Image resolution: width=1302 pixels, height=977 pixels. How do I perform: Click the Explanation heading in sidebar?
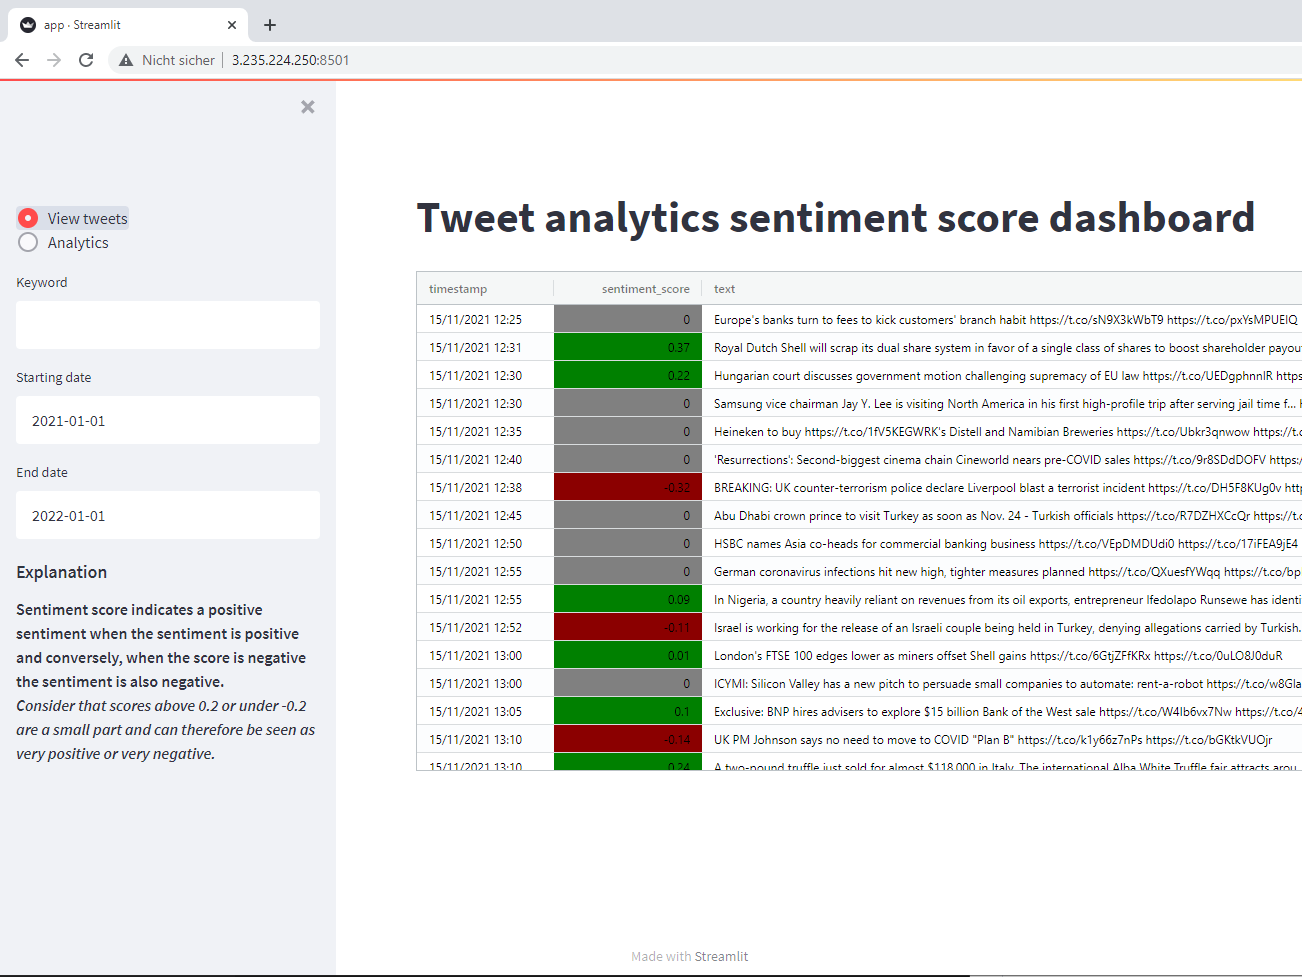[x=62, y=572]
